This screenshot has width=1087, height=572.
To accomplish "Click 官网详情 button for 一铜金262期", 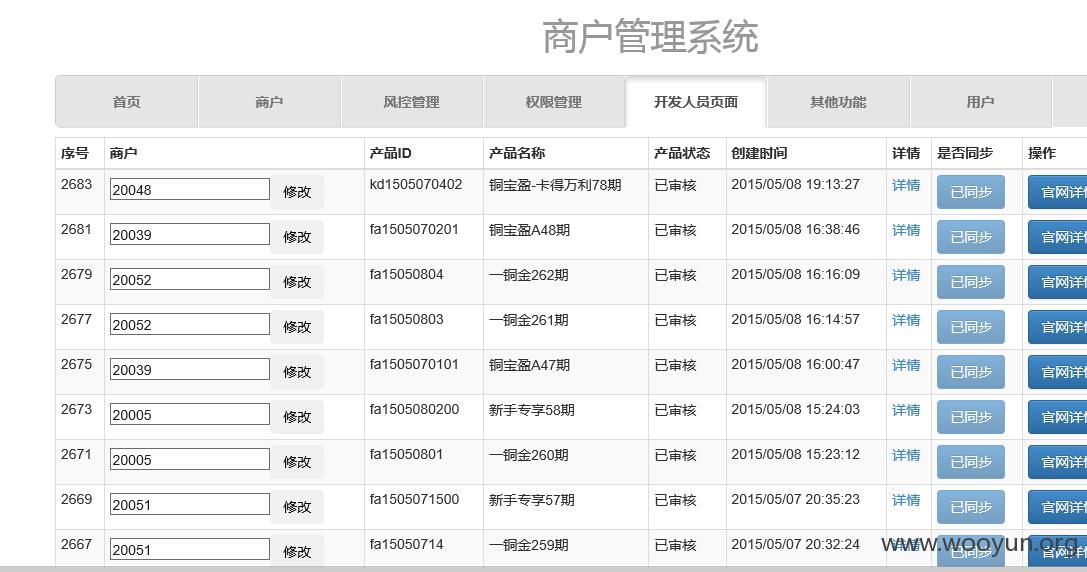I will 1058,282.
